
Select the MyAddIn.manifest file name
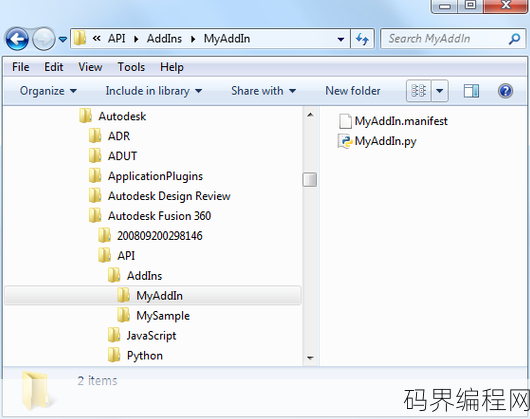pyautogui.click(x=401, y=121)
